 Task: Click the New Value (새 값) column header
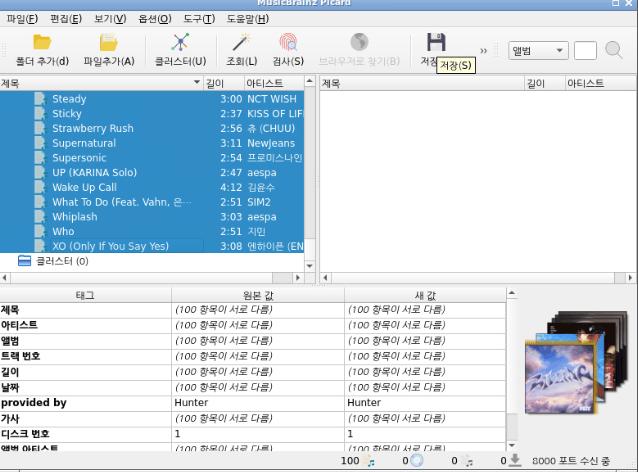(423, 295)
